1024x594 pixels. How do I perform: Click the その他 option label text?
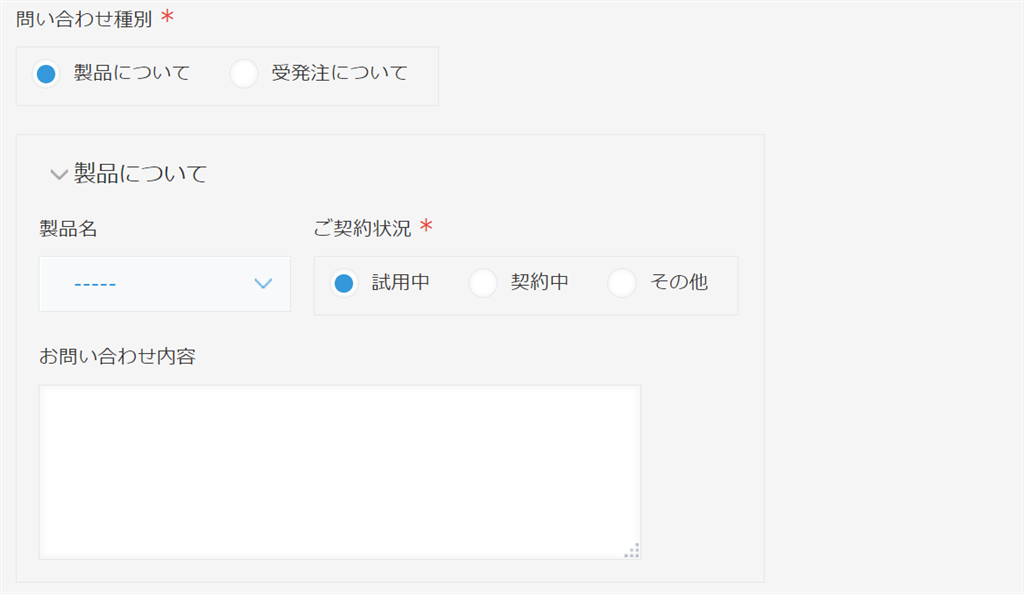click(679, 282)
